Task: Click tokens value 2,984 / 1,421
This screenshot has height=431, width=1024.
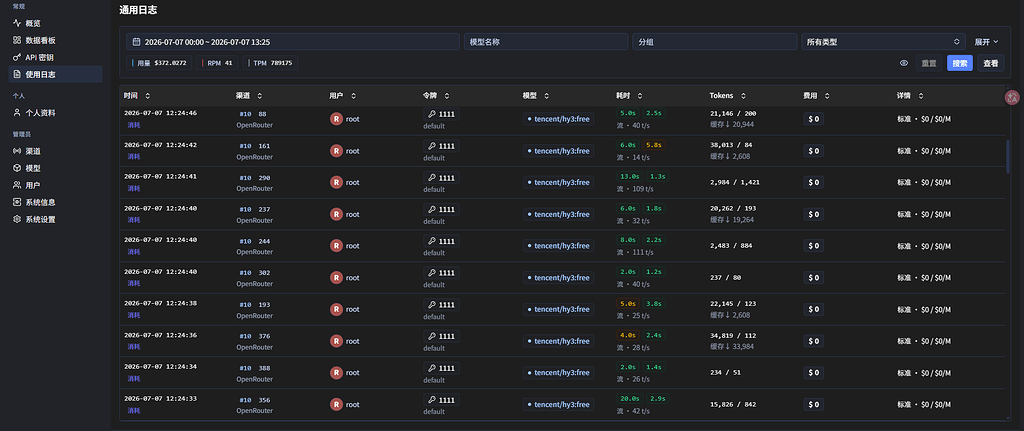Action: (x=735, y=182)
